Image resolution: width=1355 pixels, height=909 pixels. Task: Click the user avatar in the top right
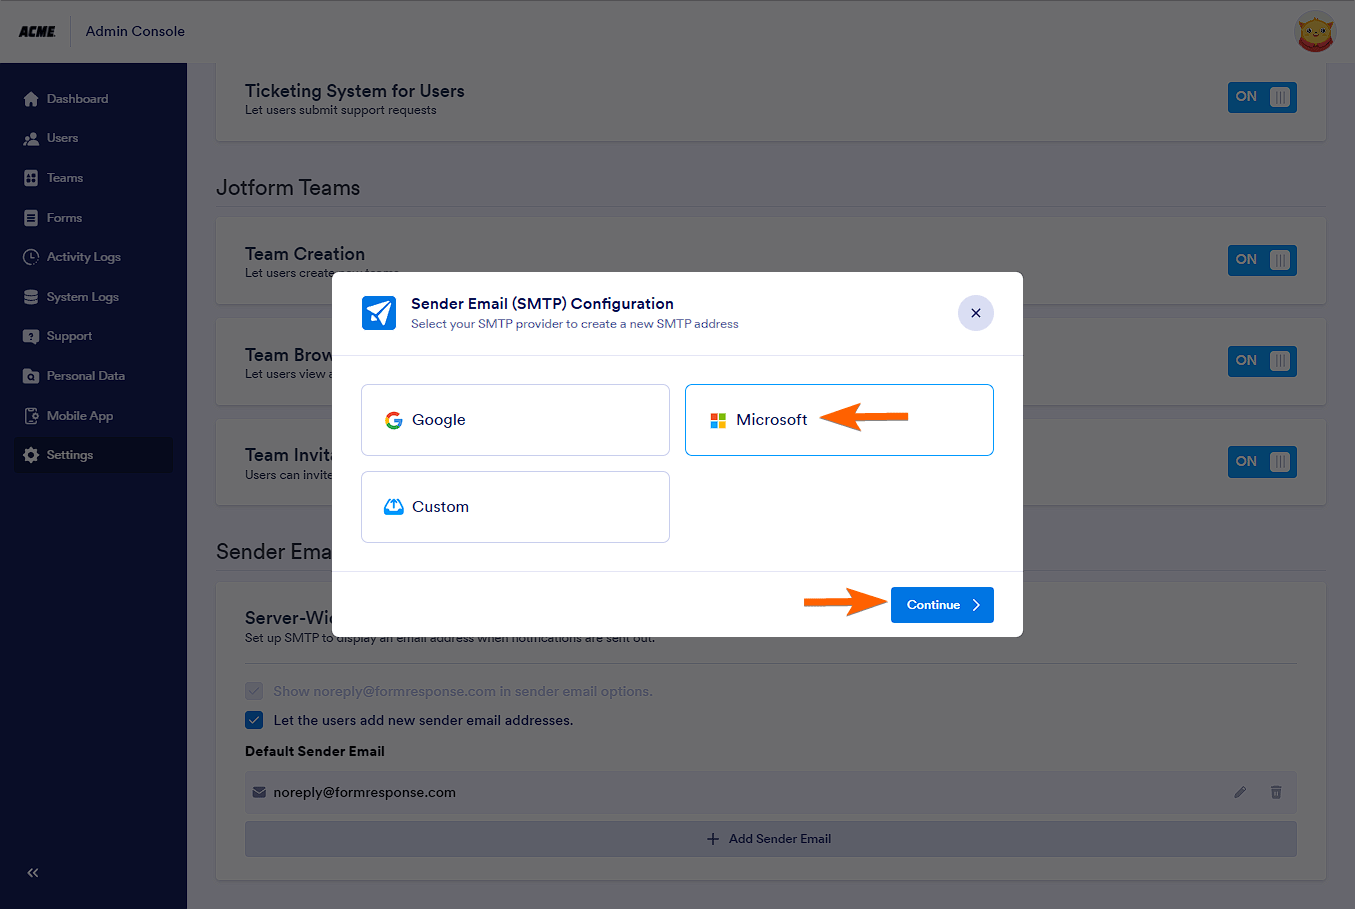point(1315,32)
